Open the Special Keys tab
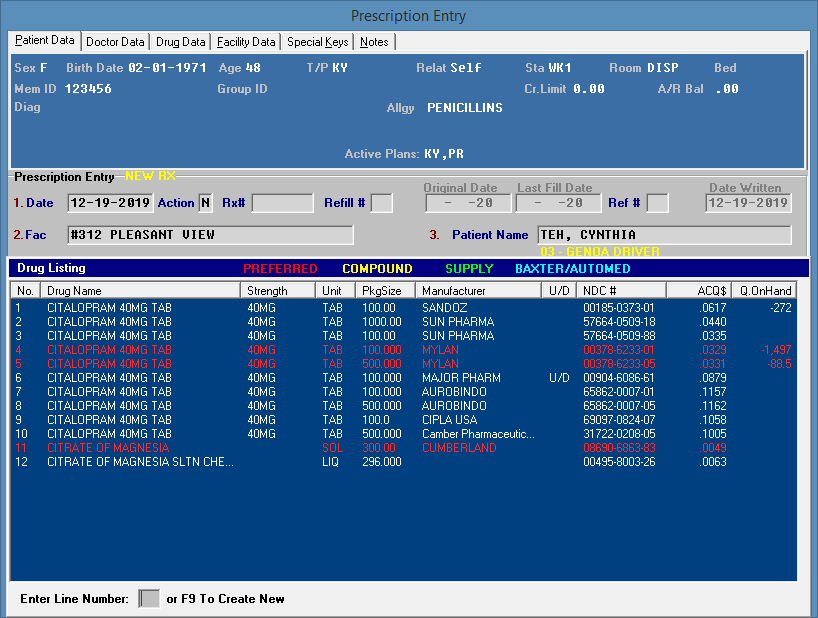818x618 pixels. pos(317,42)
